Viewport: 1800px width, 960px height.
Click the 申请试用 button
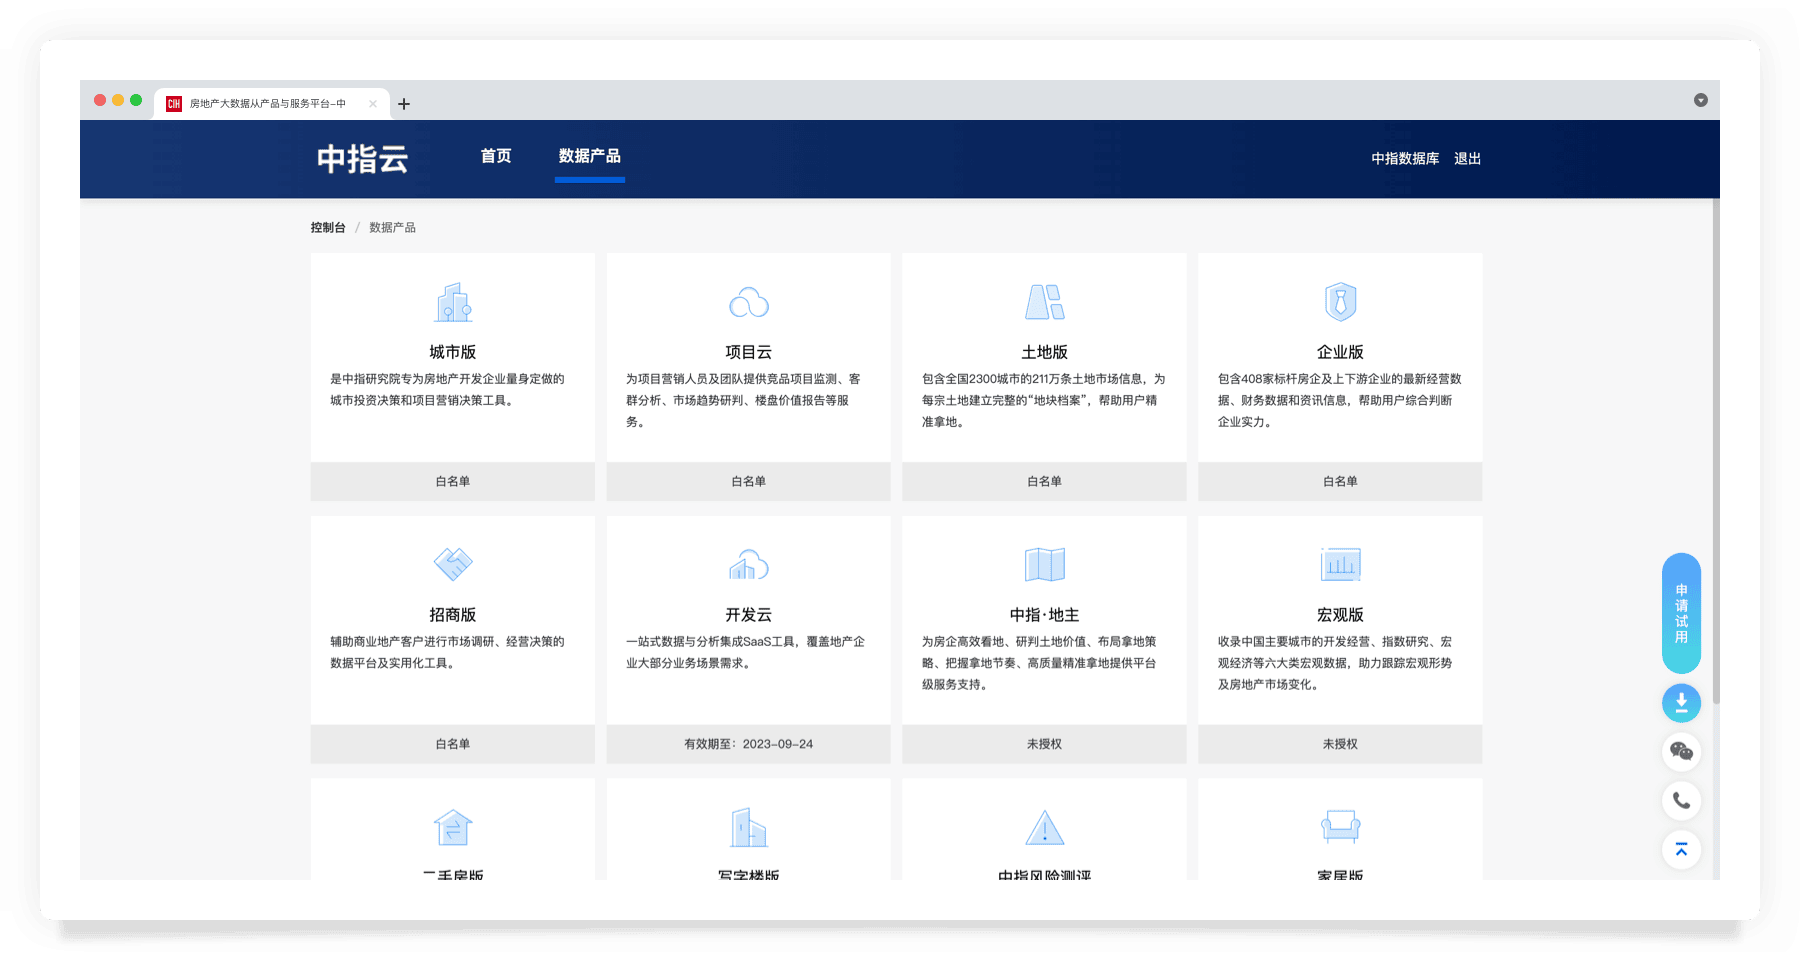point(1681,613)
